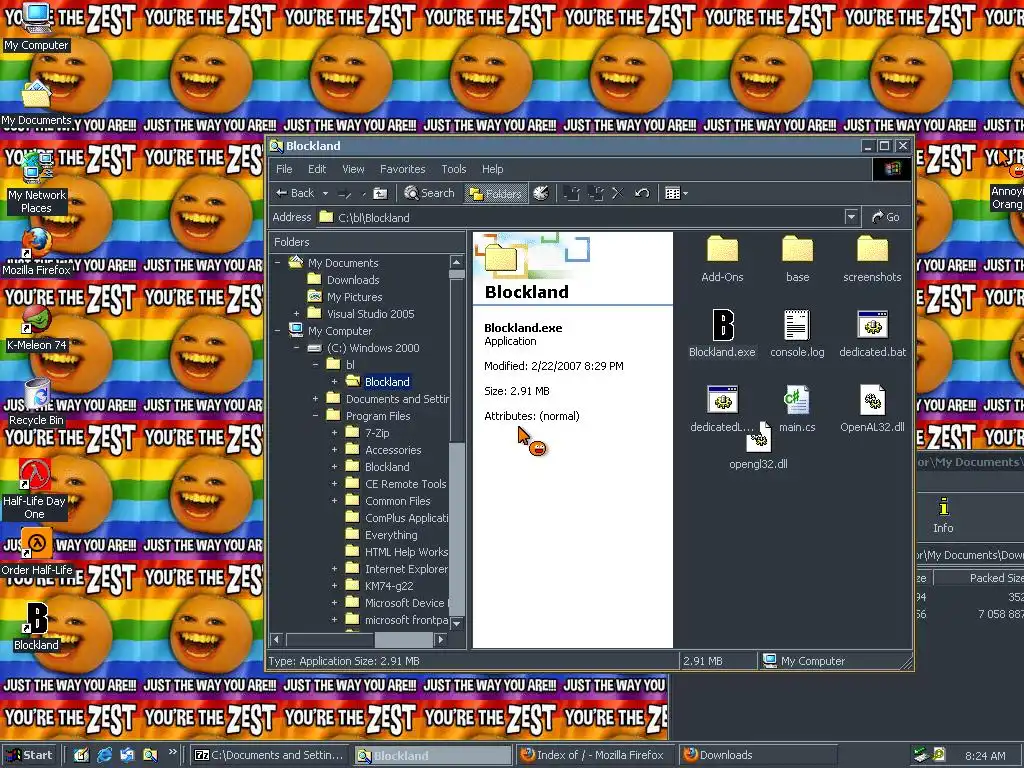Open the Tools menu
1024x768 pixels.
[454, 169]
